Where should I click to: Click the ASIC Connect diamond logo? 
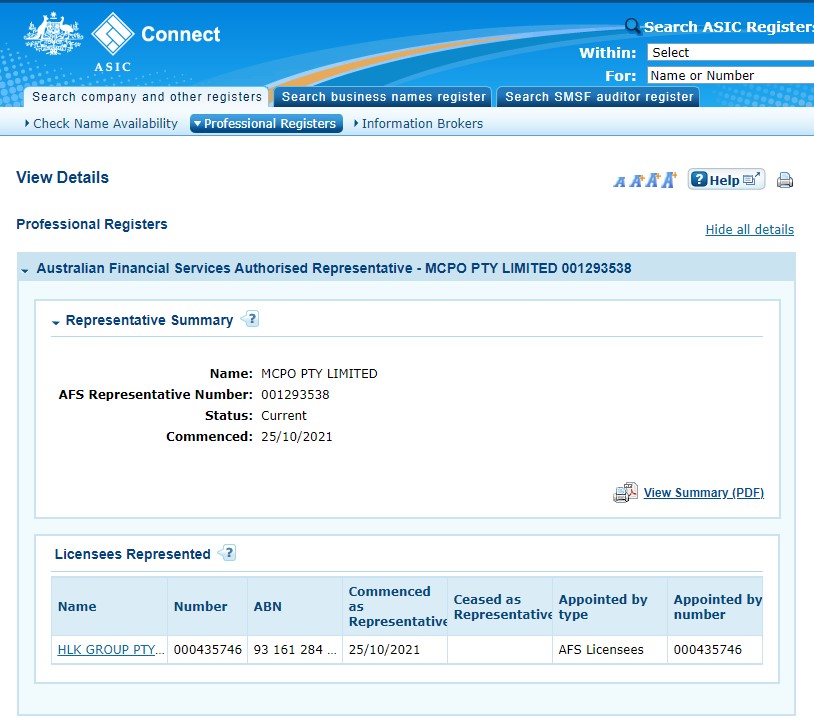pyautogui.click(x=113, y=34)
